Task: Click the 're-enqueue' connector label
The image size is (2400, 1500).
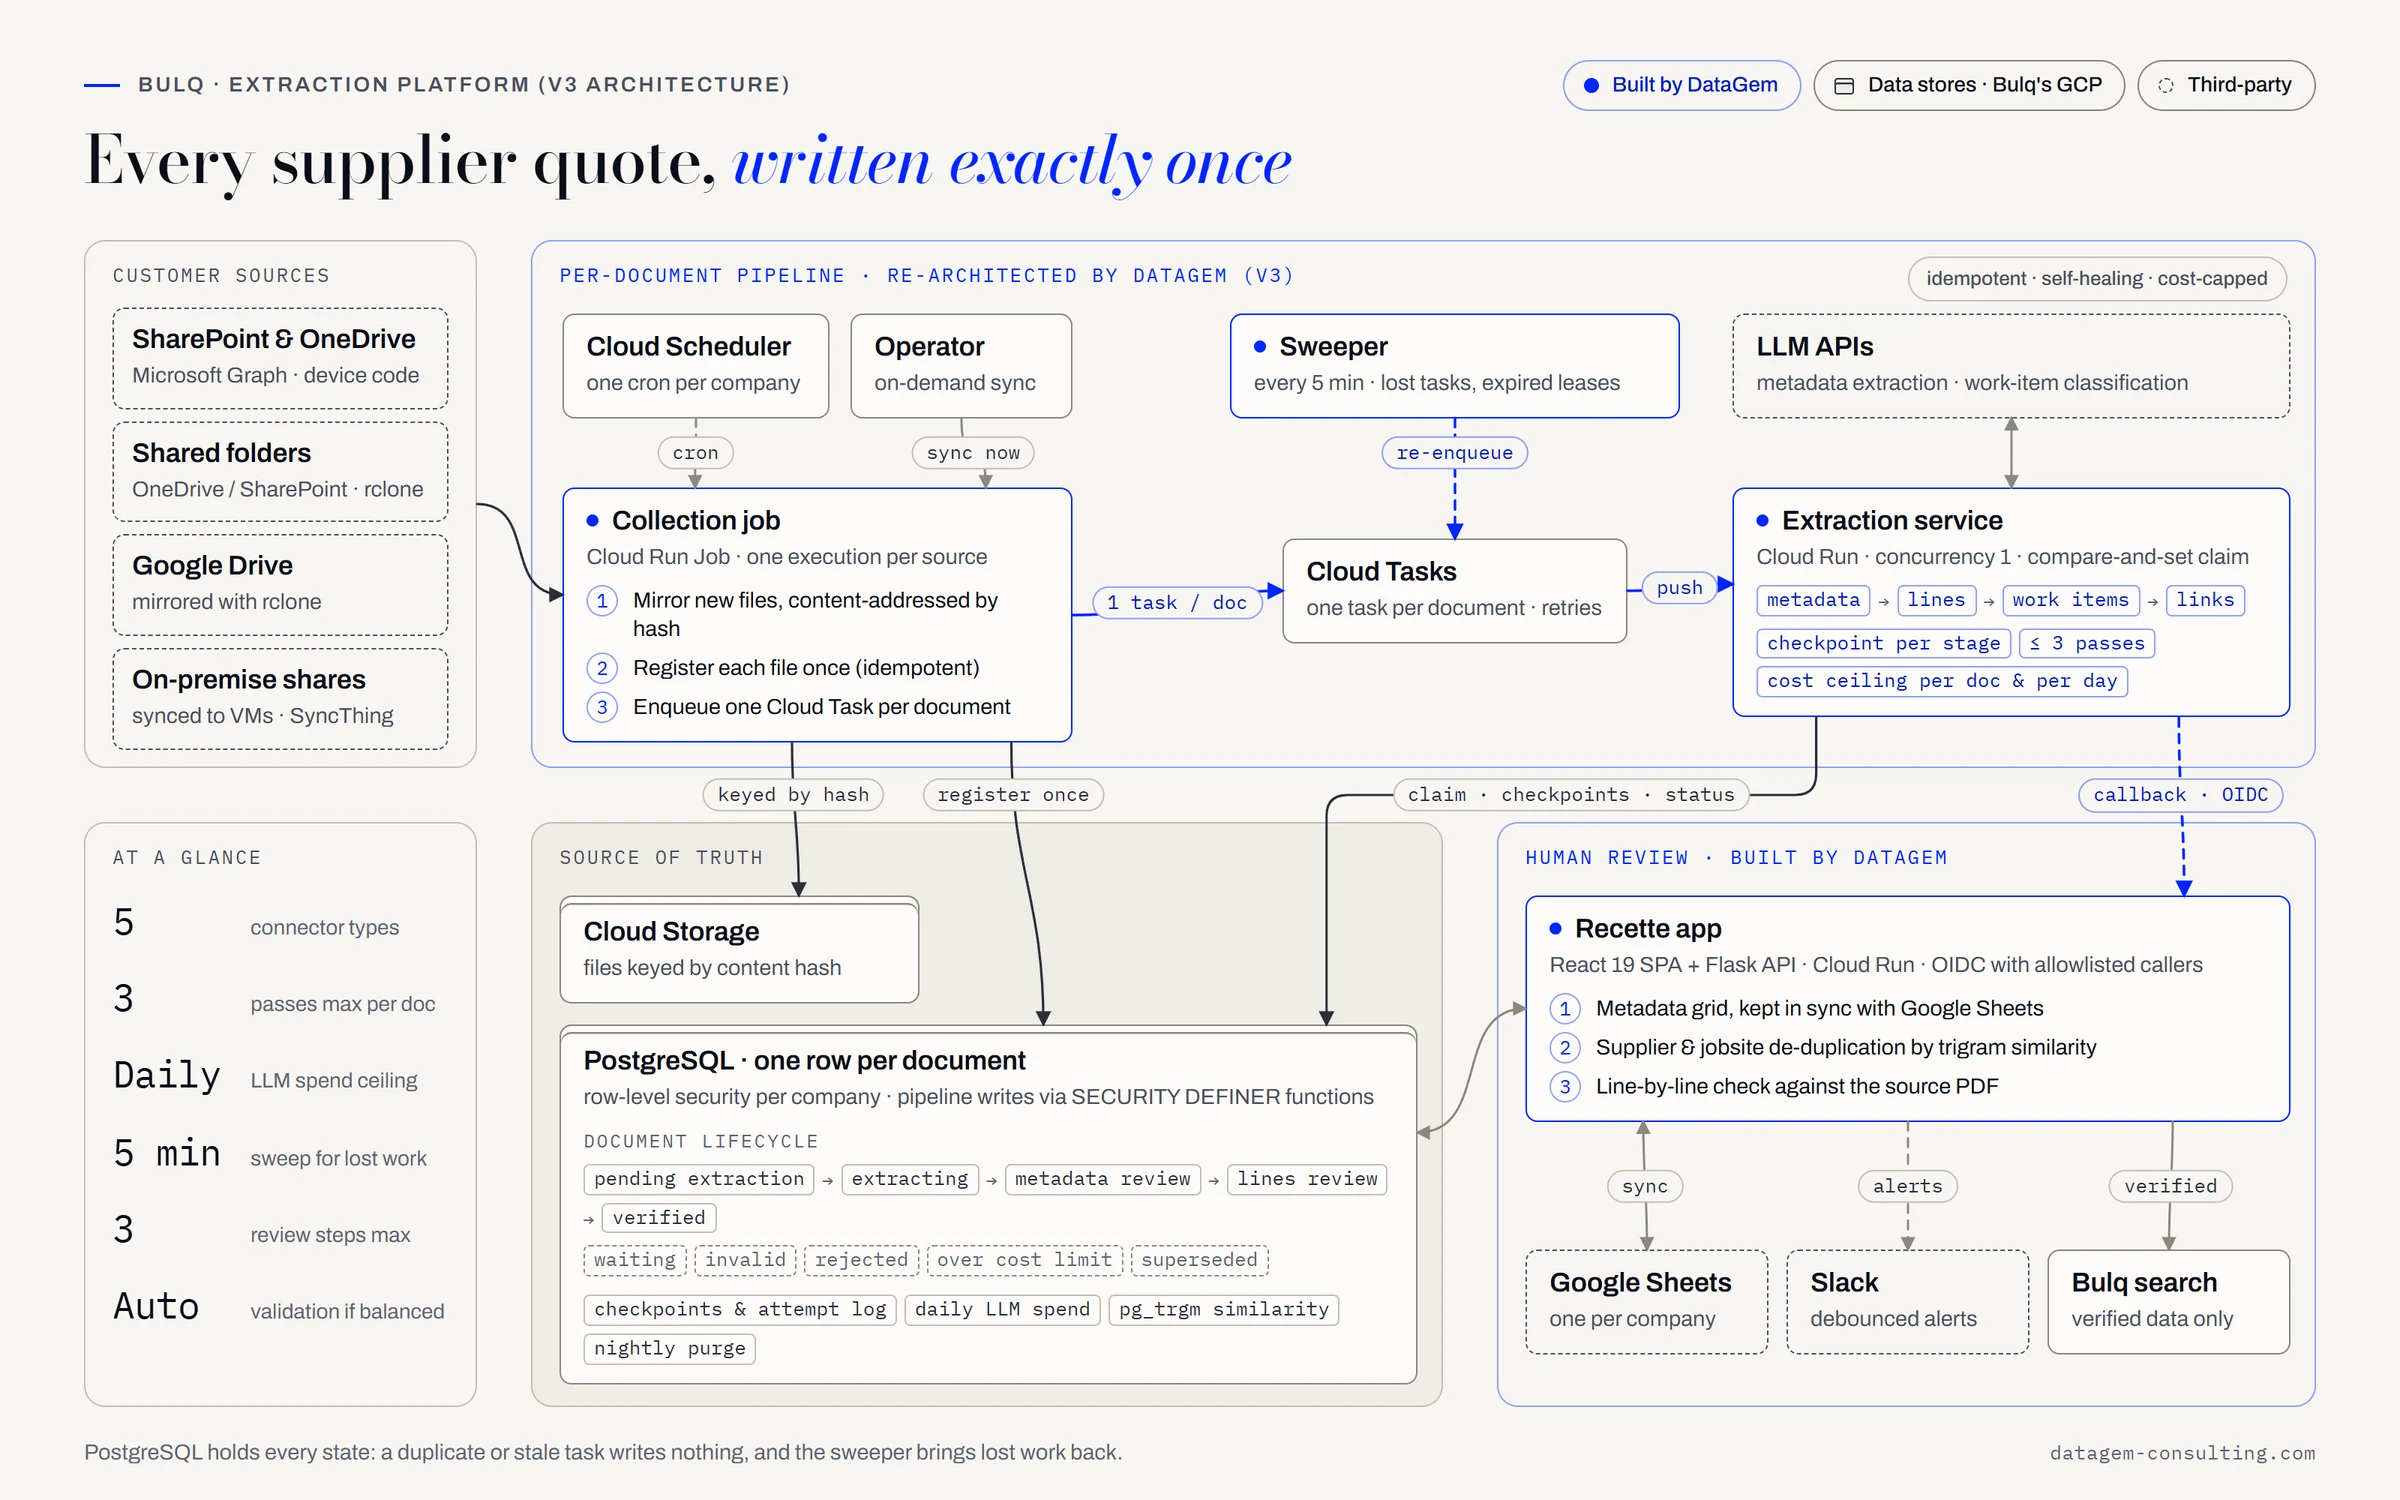Action: click(1454, 453)
